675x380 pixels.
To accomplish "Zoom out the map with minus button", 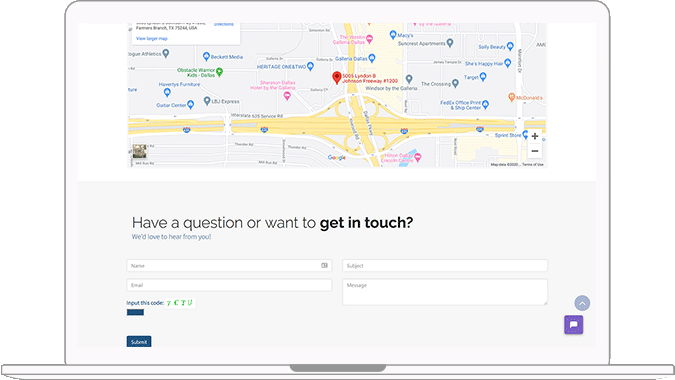I will click(535, 151).
